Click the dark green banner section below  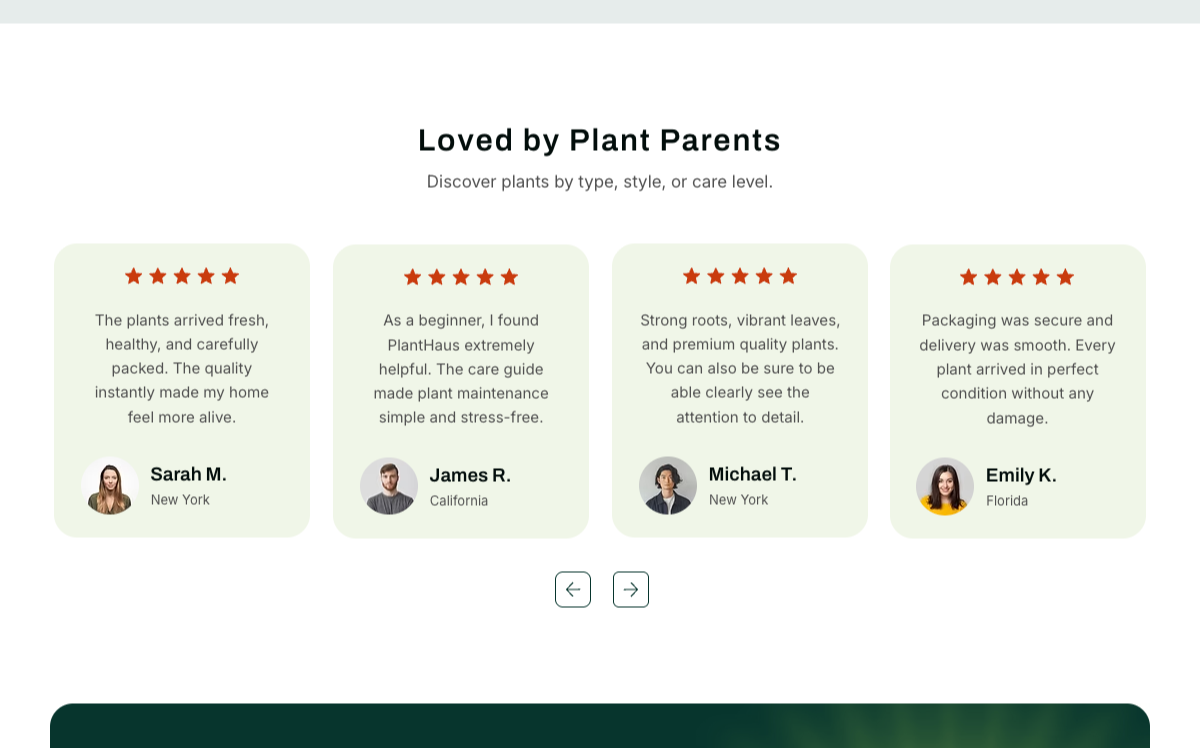point(600,726)
